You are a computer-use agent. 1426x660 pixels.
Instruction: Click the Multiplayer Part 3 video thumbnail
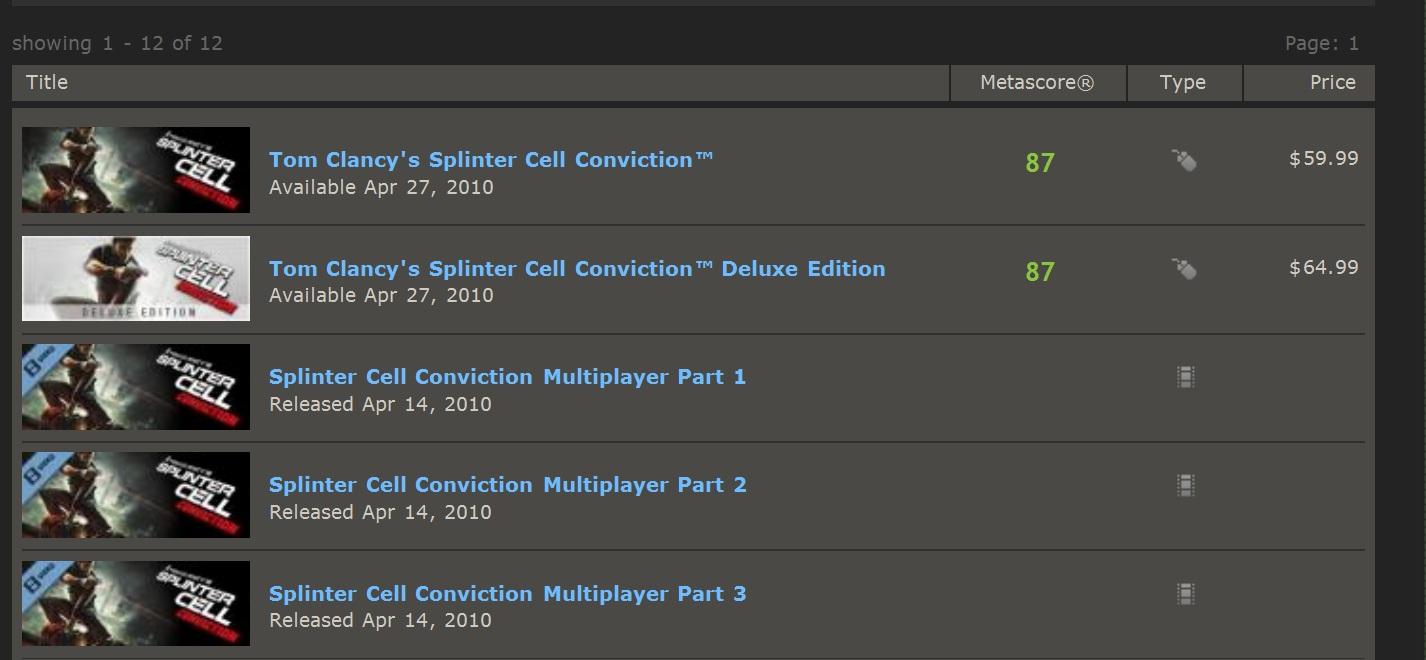point(136,603)
